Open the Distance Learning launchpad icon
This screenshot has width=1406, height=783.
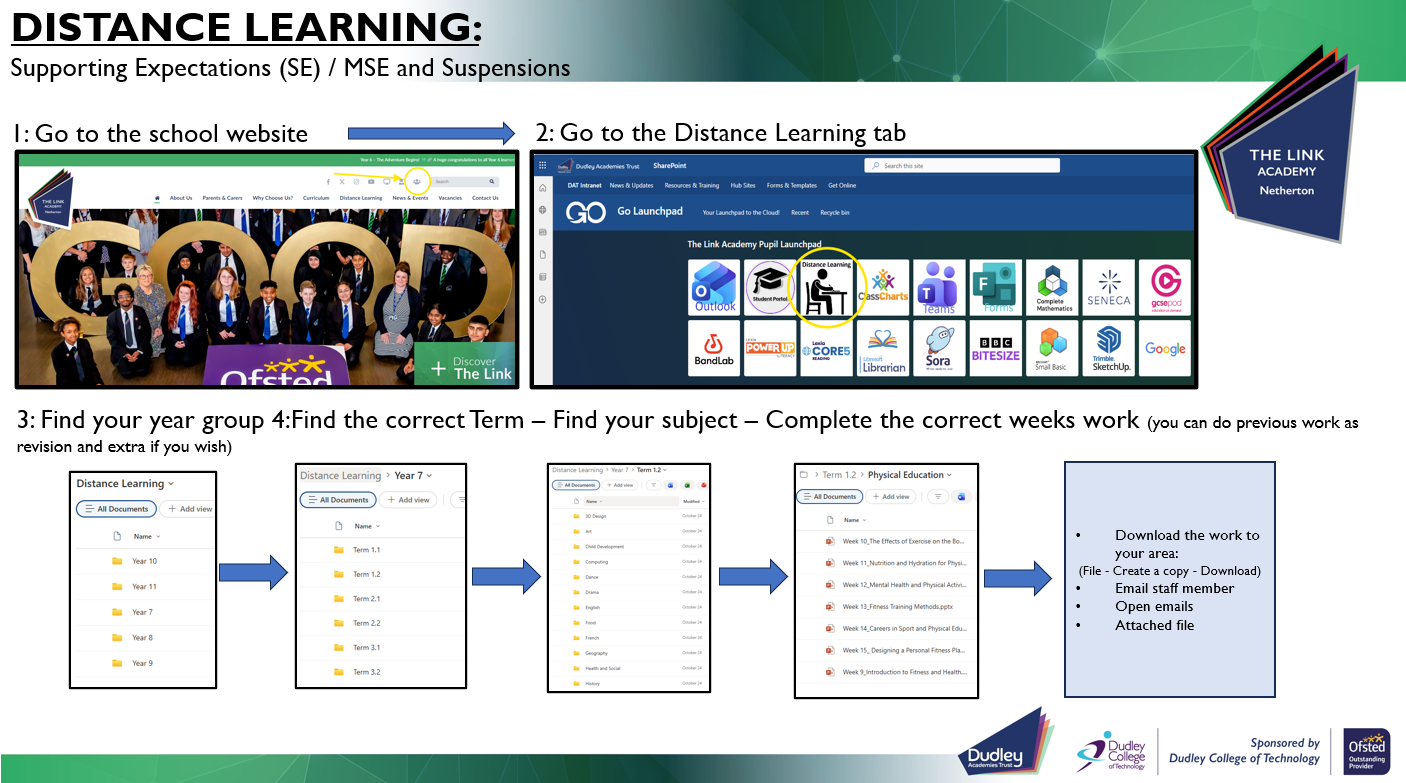824,288
